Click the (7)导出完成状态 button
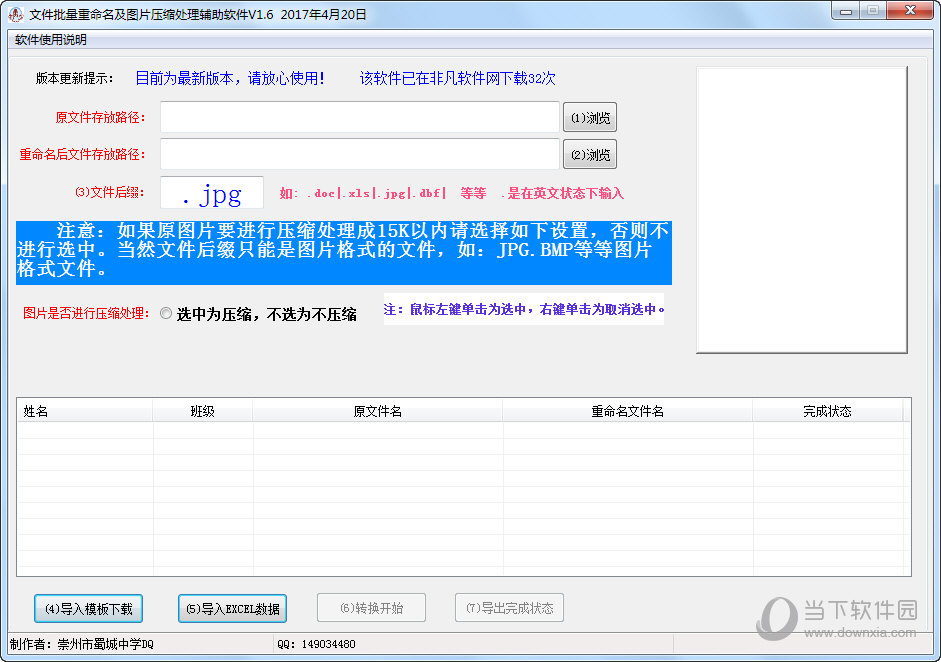Image resolution: width=941 pixels, height=662 pixels. [x=509, y=608]
